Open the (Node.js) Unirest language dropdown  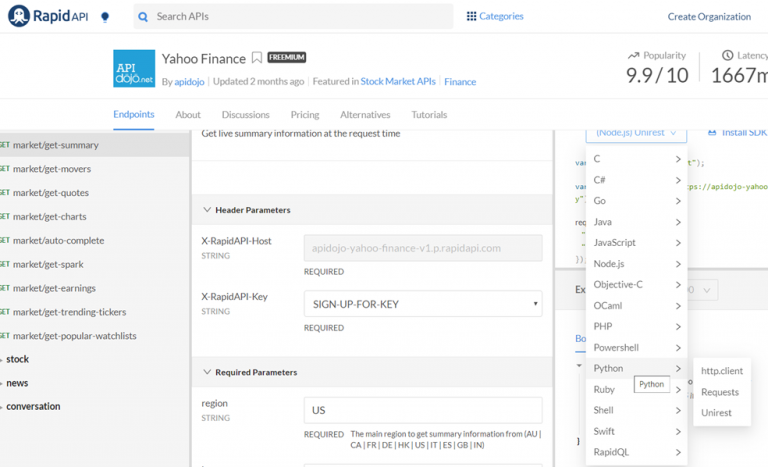tap(636, 132)
